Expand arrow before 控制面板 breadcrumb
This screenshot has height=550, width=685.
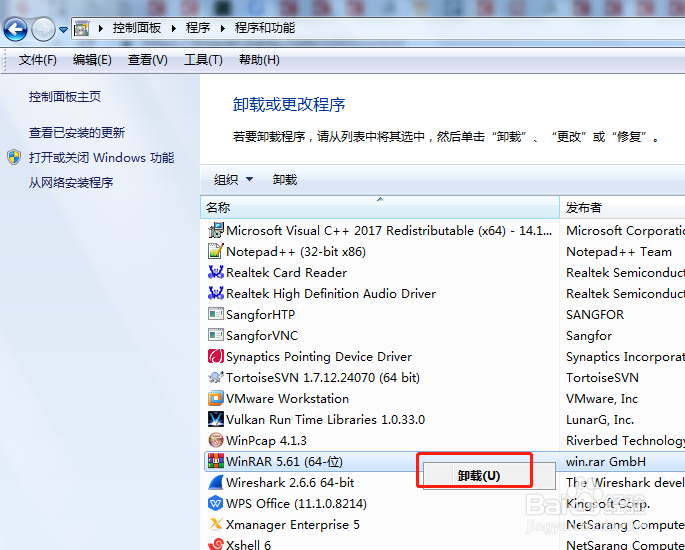click(x=101, y=28)
